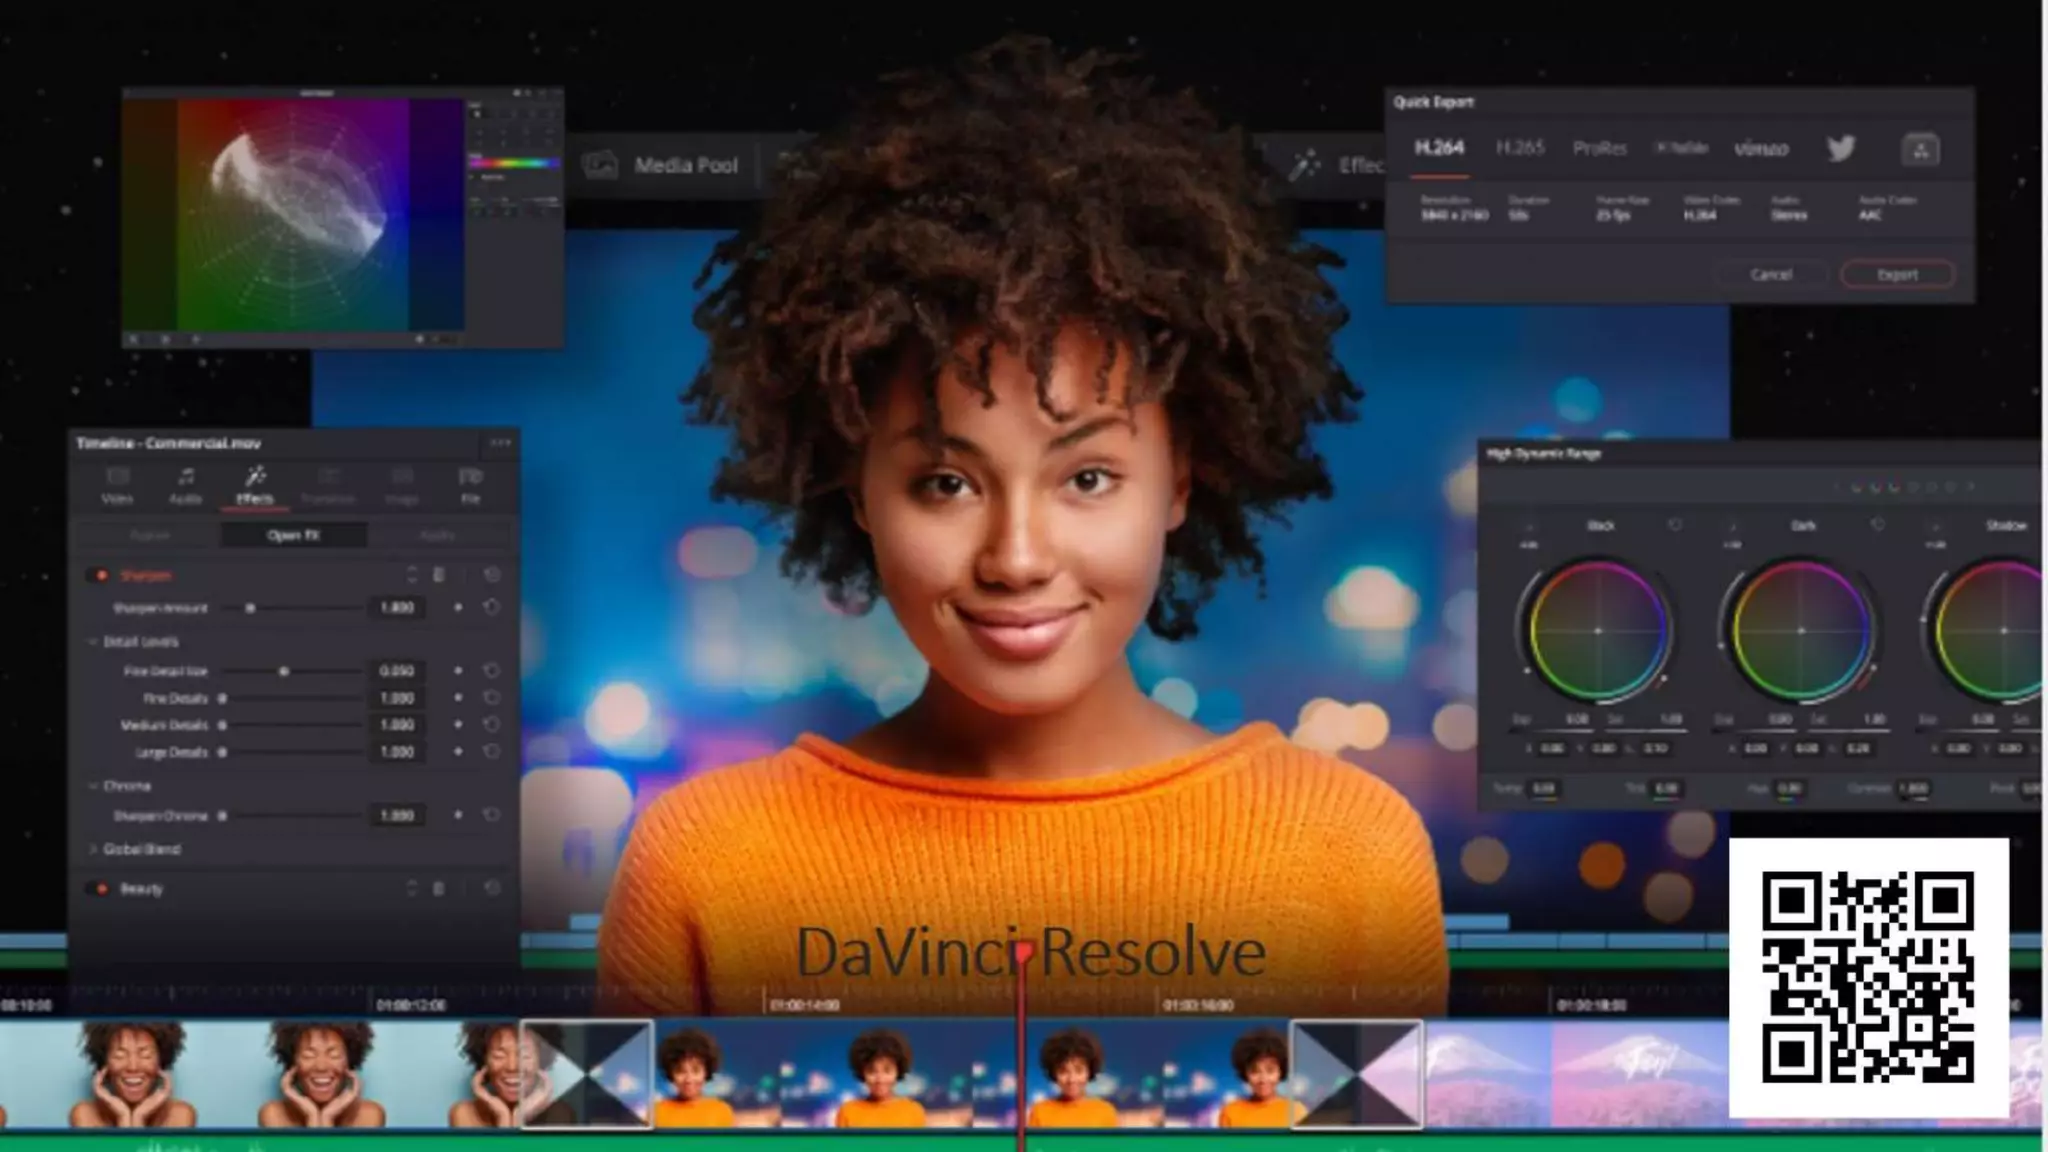Open the inspector panel three-dot options menu
This screenshot has height=1152, width=2048.
(x=500, y=442)
